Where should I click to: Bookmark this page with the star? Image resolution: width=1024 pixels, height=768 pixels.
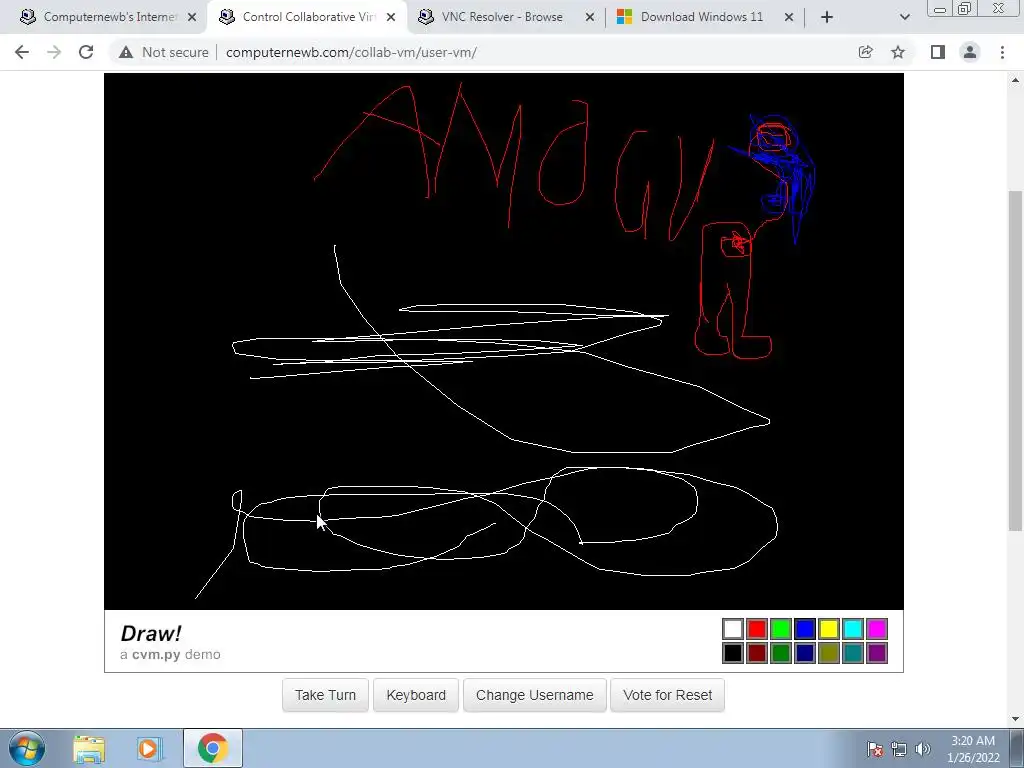898,52
